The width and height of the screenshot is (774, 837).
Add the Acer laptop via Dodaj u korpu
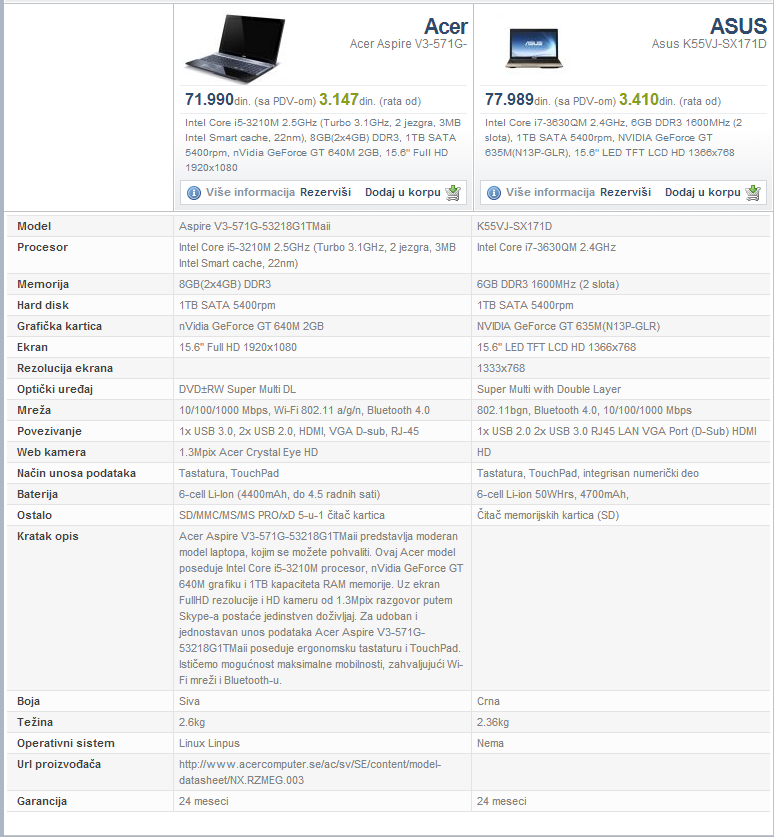403,192
